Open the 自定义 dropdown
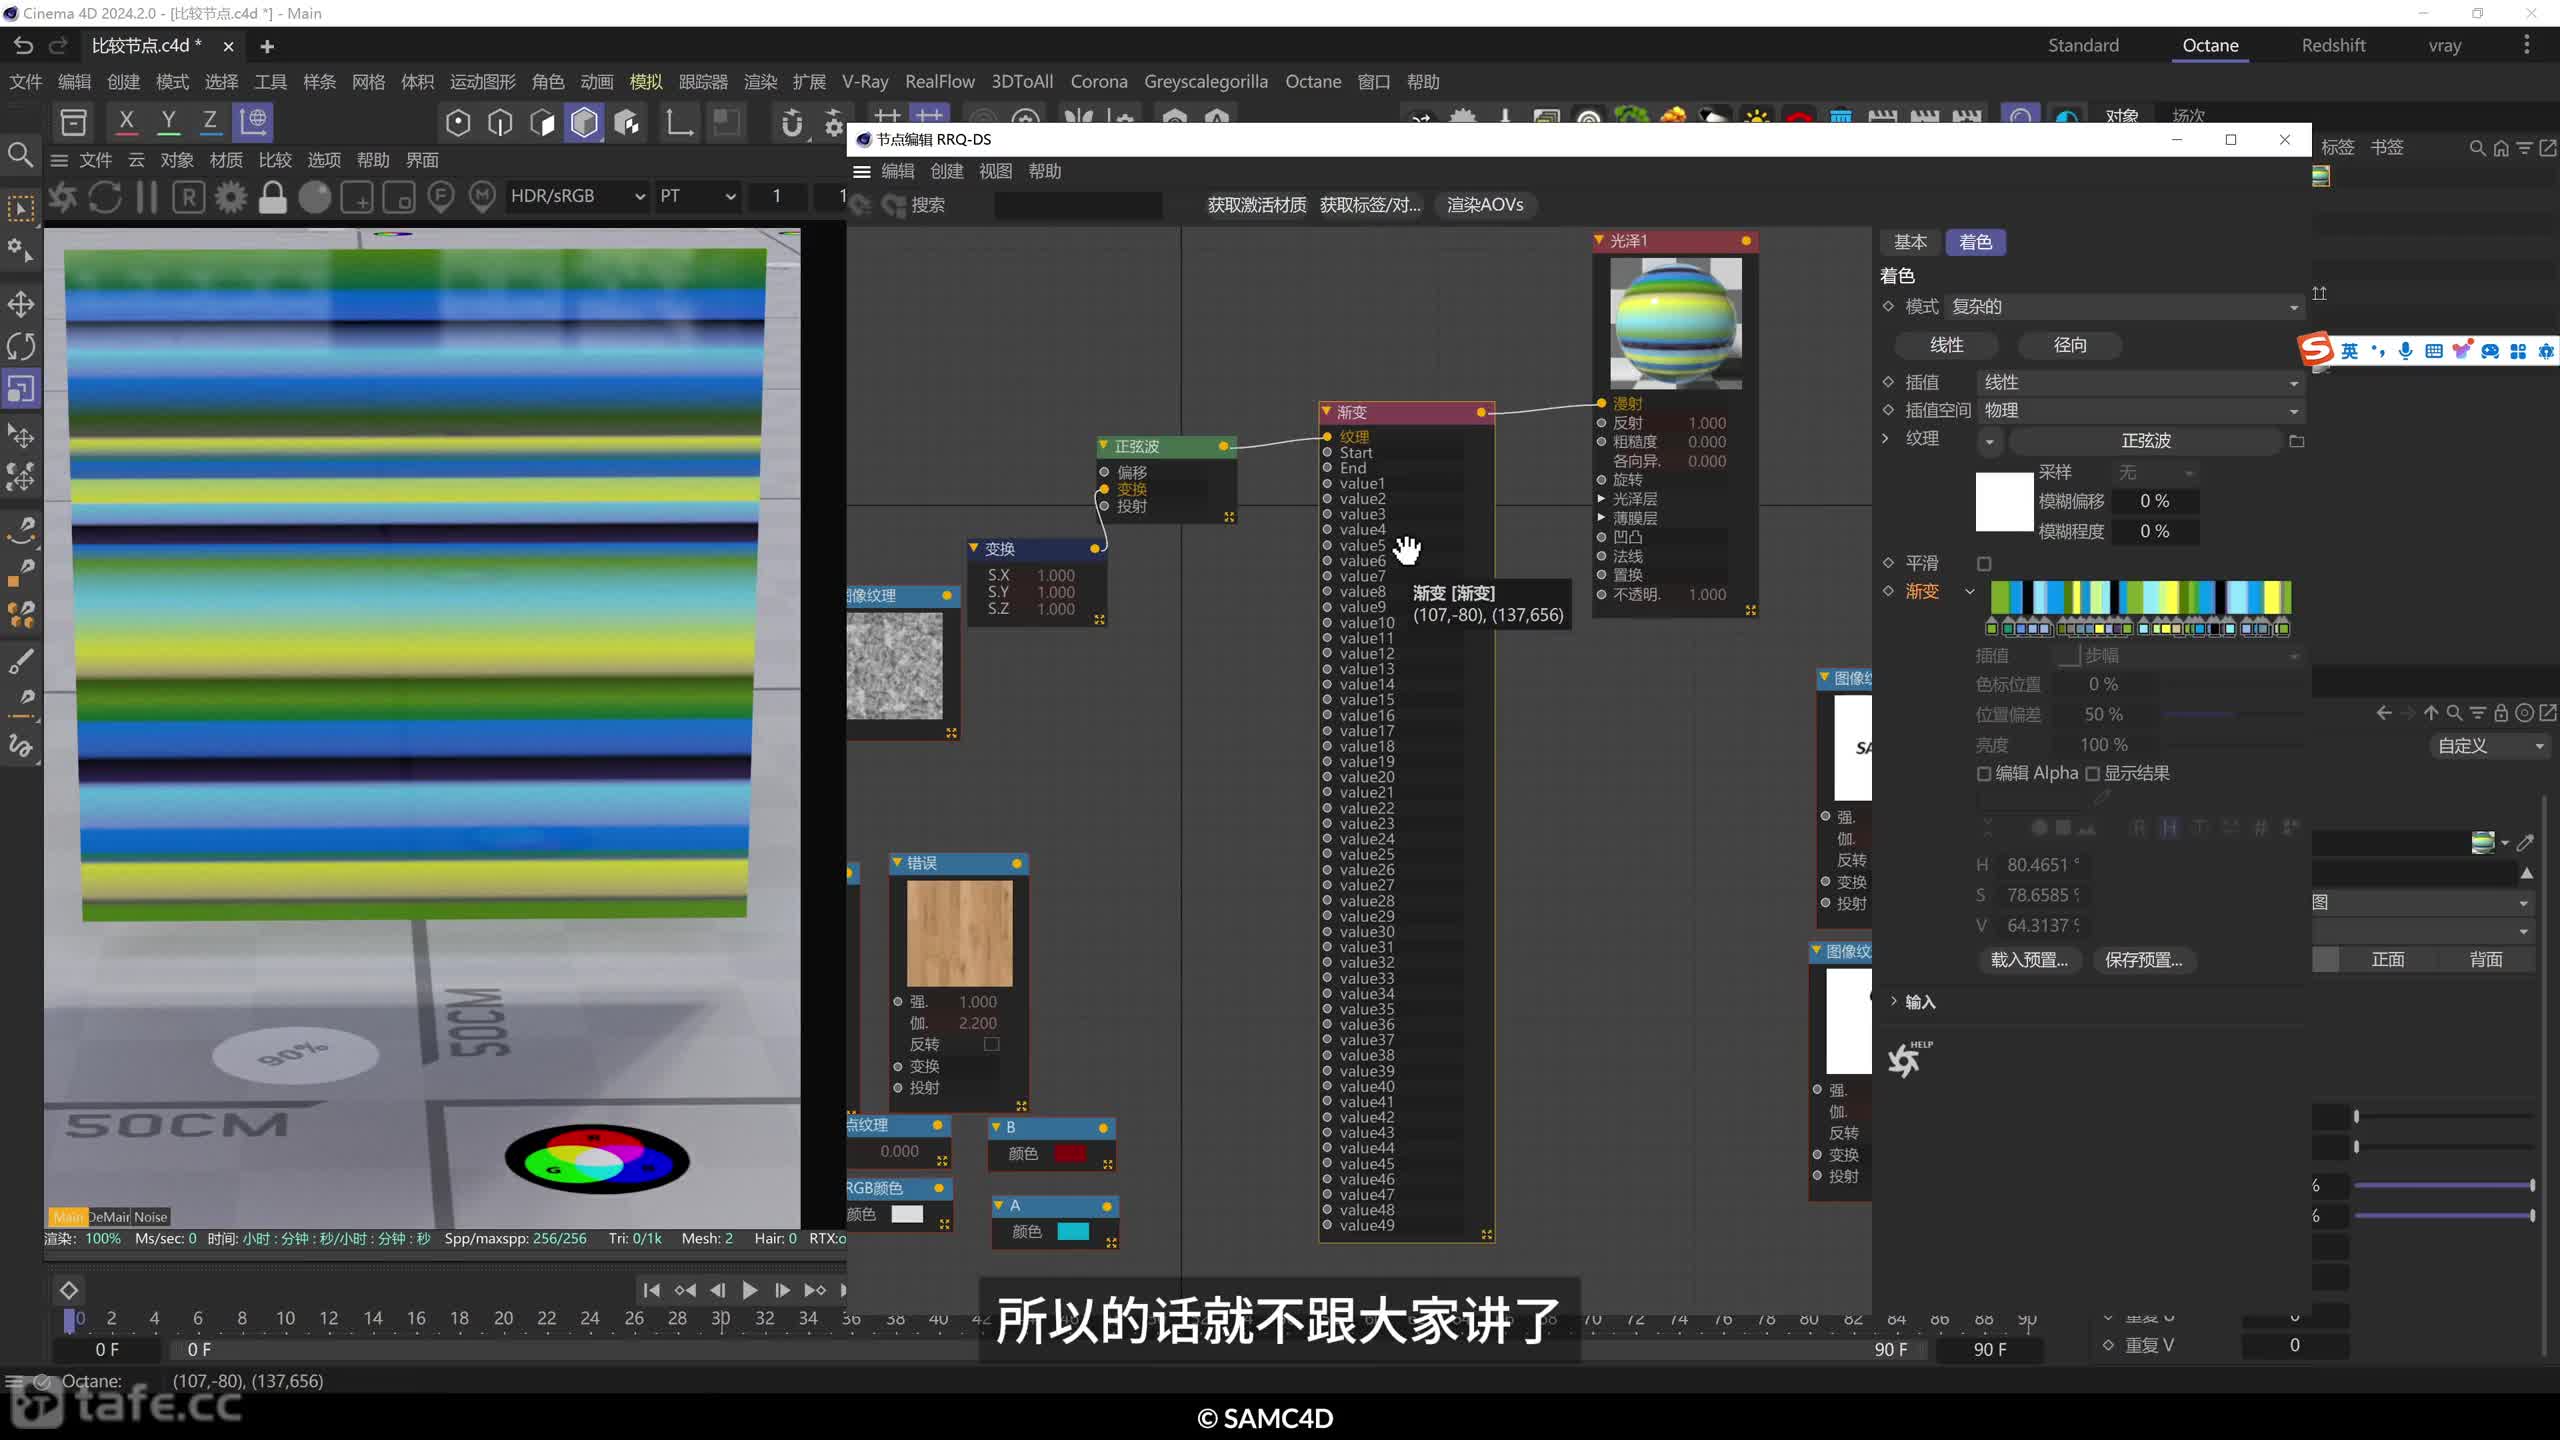Viewport: 2560px width, 1440px height. 2488,746
